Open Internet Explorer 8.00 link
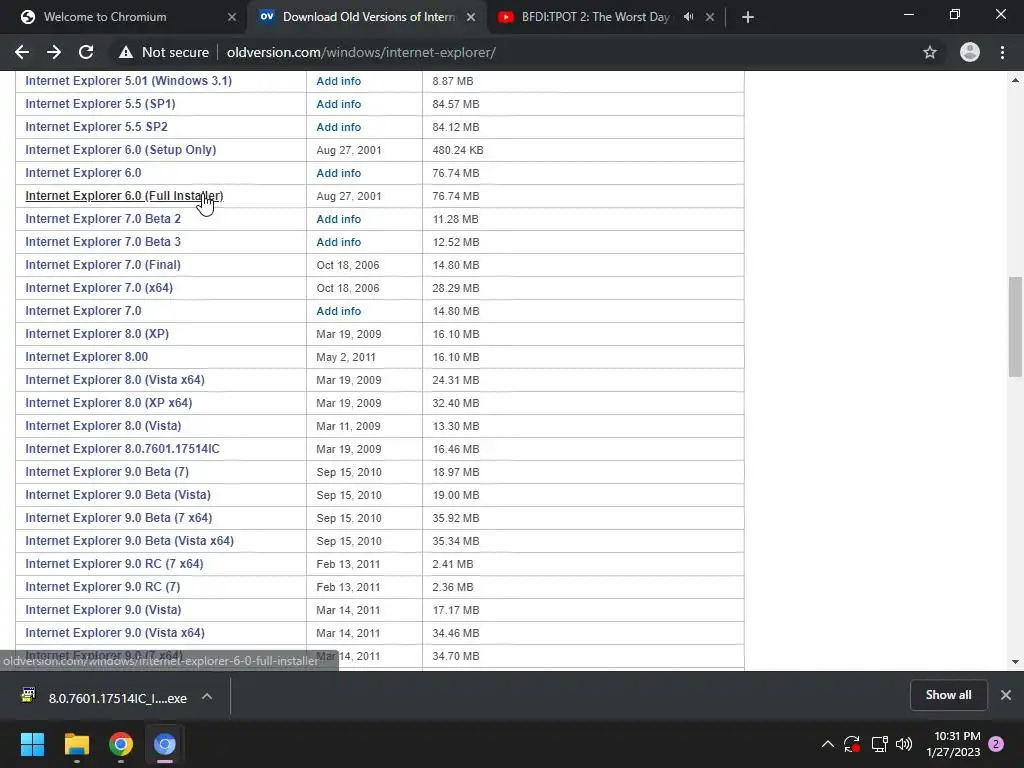 87,357
